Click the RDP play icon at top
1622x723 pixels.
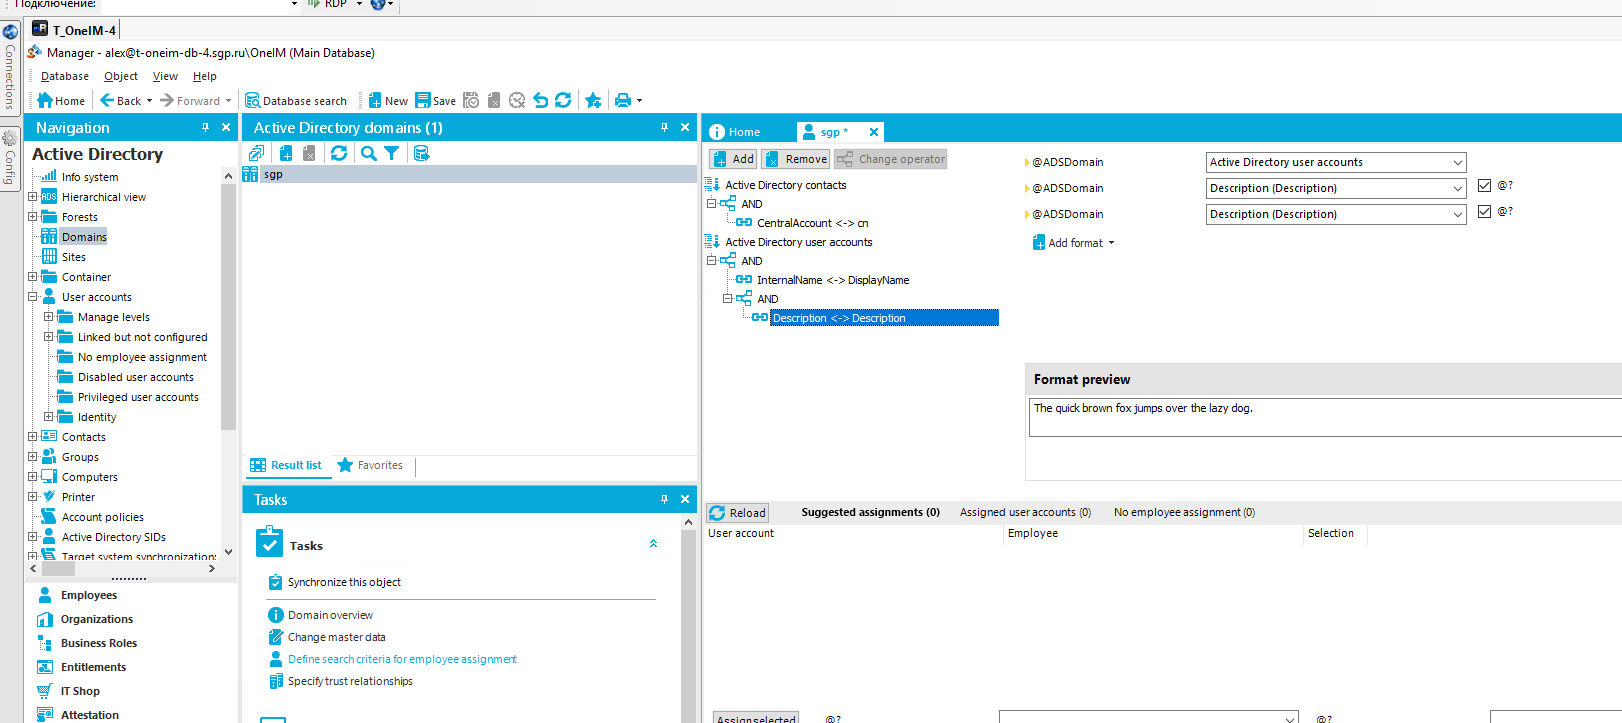point(313,4)
